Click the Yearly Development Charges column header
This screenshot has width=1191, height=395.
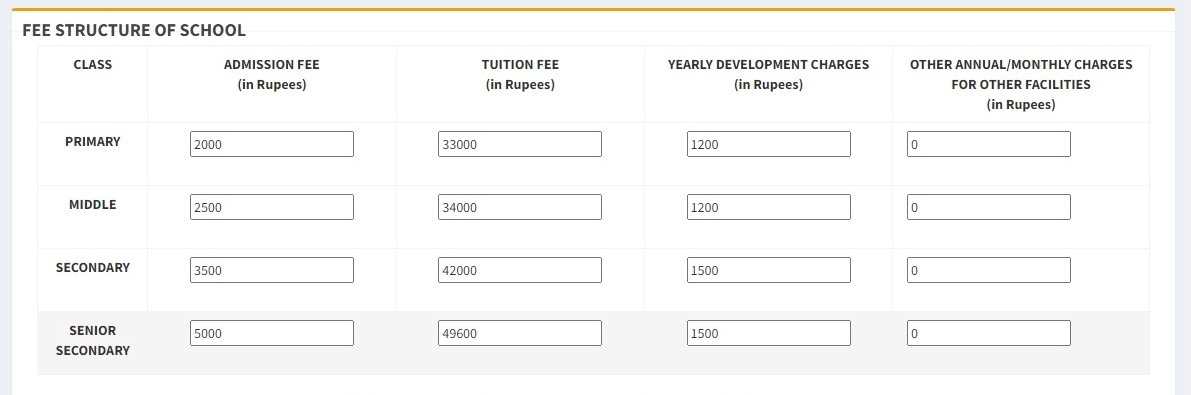point(768,74)
